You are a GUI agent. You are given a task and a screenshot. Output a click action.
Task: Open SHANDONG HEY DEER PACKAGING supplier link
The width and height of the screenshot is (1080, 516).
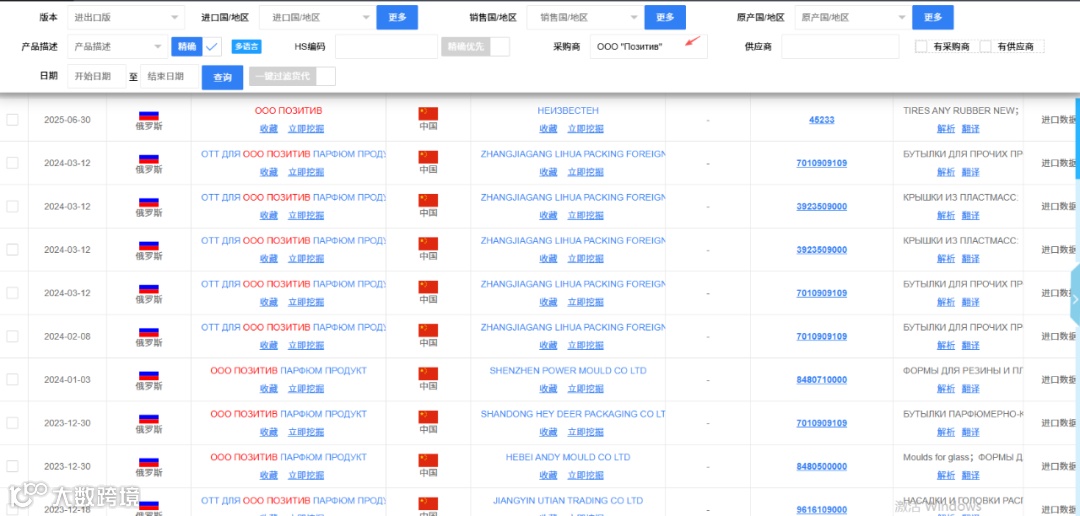[573, 414]
